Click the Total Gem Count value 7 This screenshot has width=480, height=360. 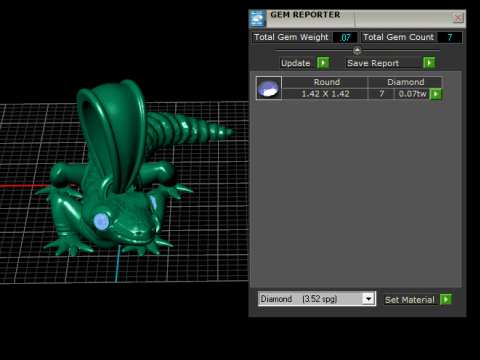point(450,37)
